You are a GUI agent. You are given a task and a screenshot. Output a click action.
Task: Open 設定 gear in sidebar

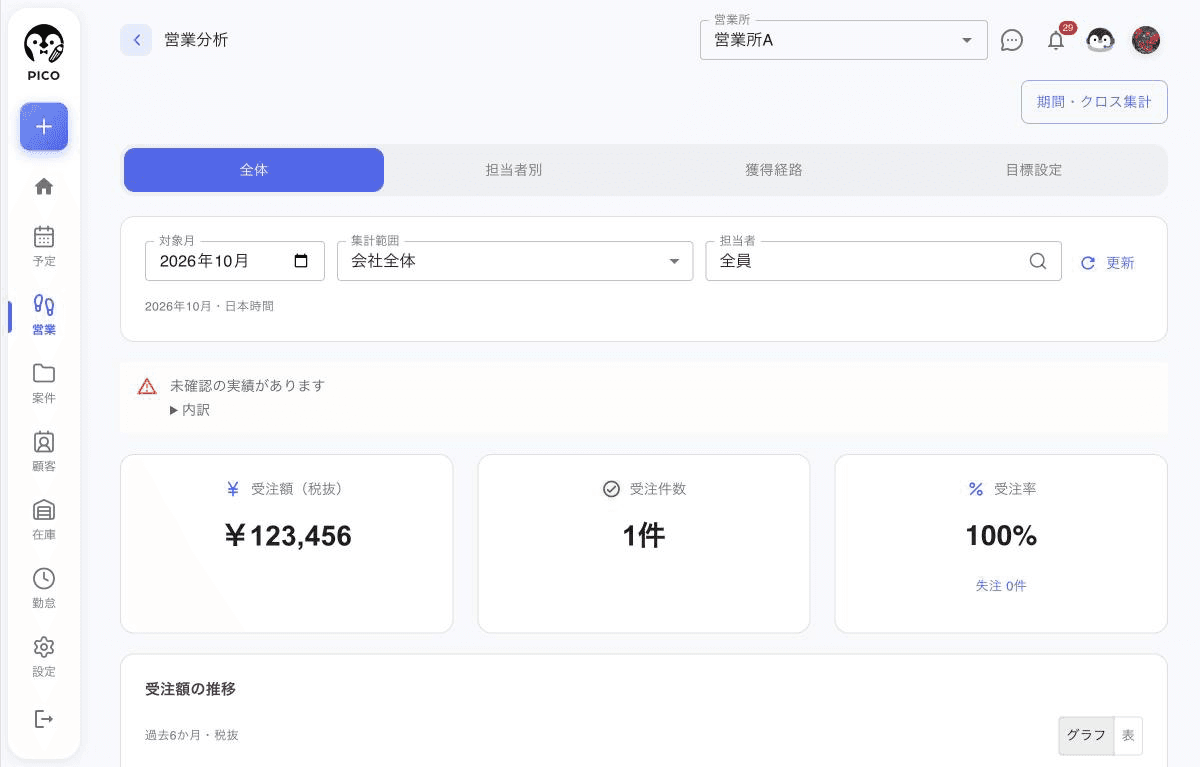pyautogui.click(x=44, y=656)
